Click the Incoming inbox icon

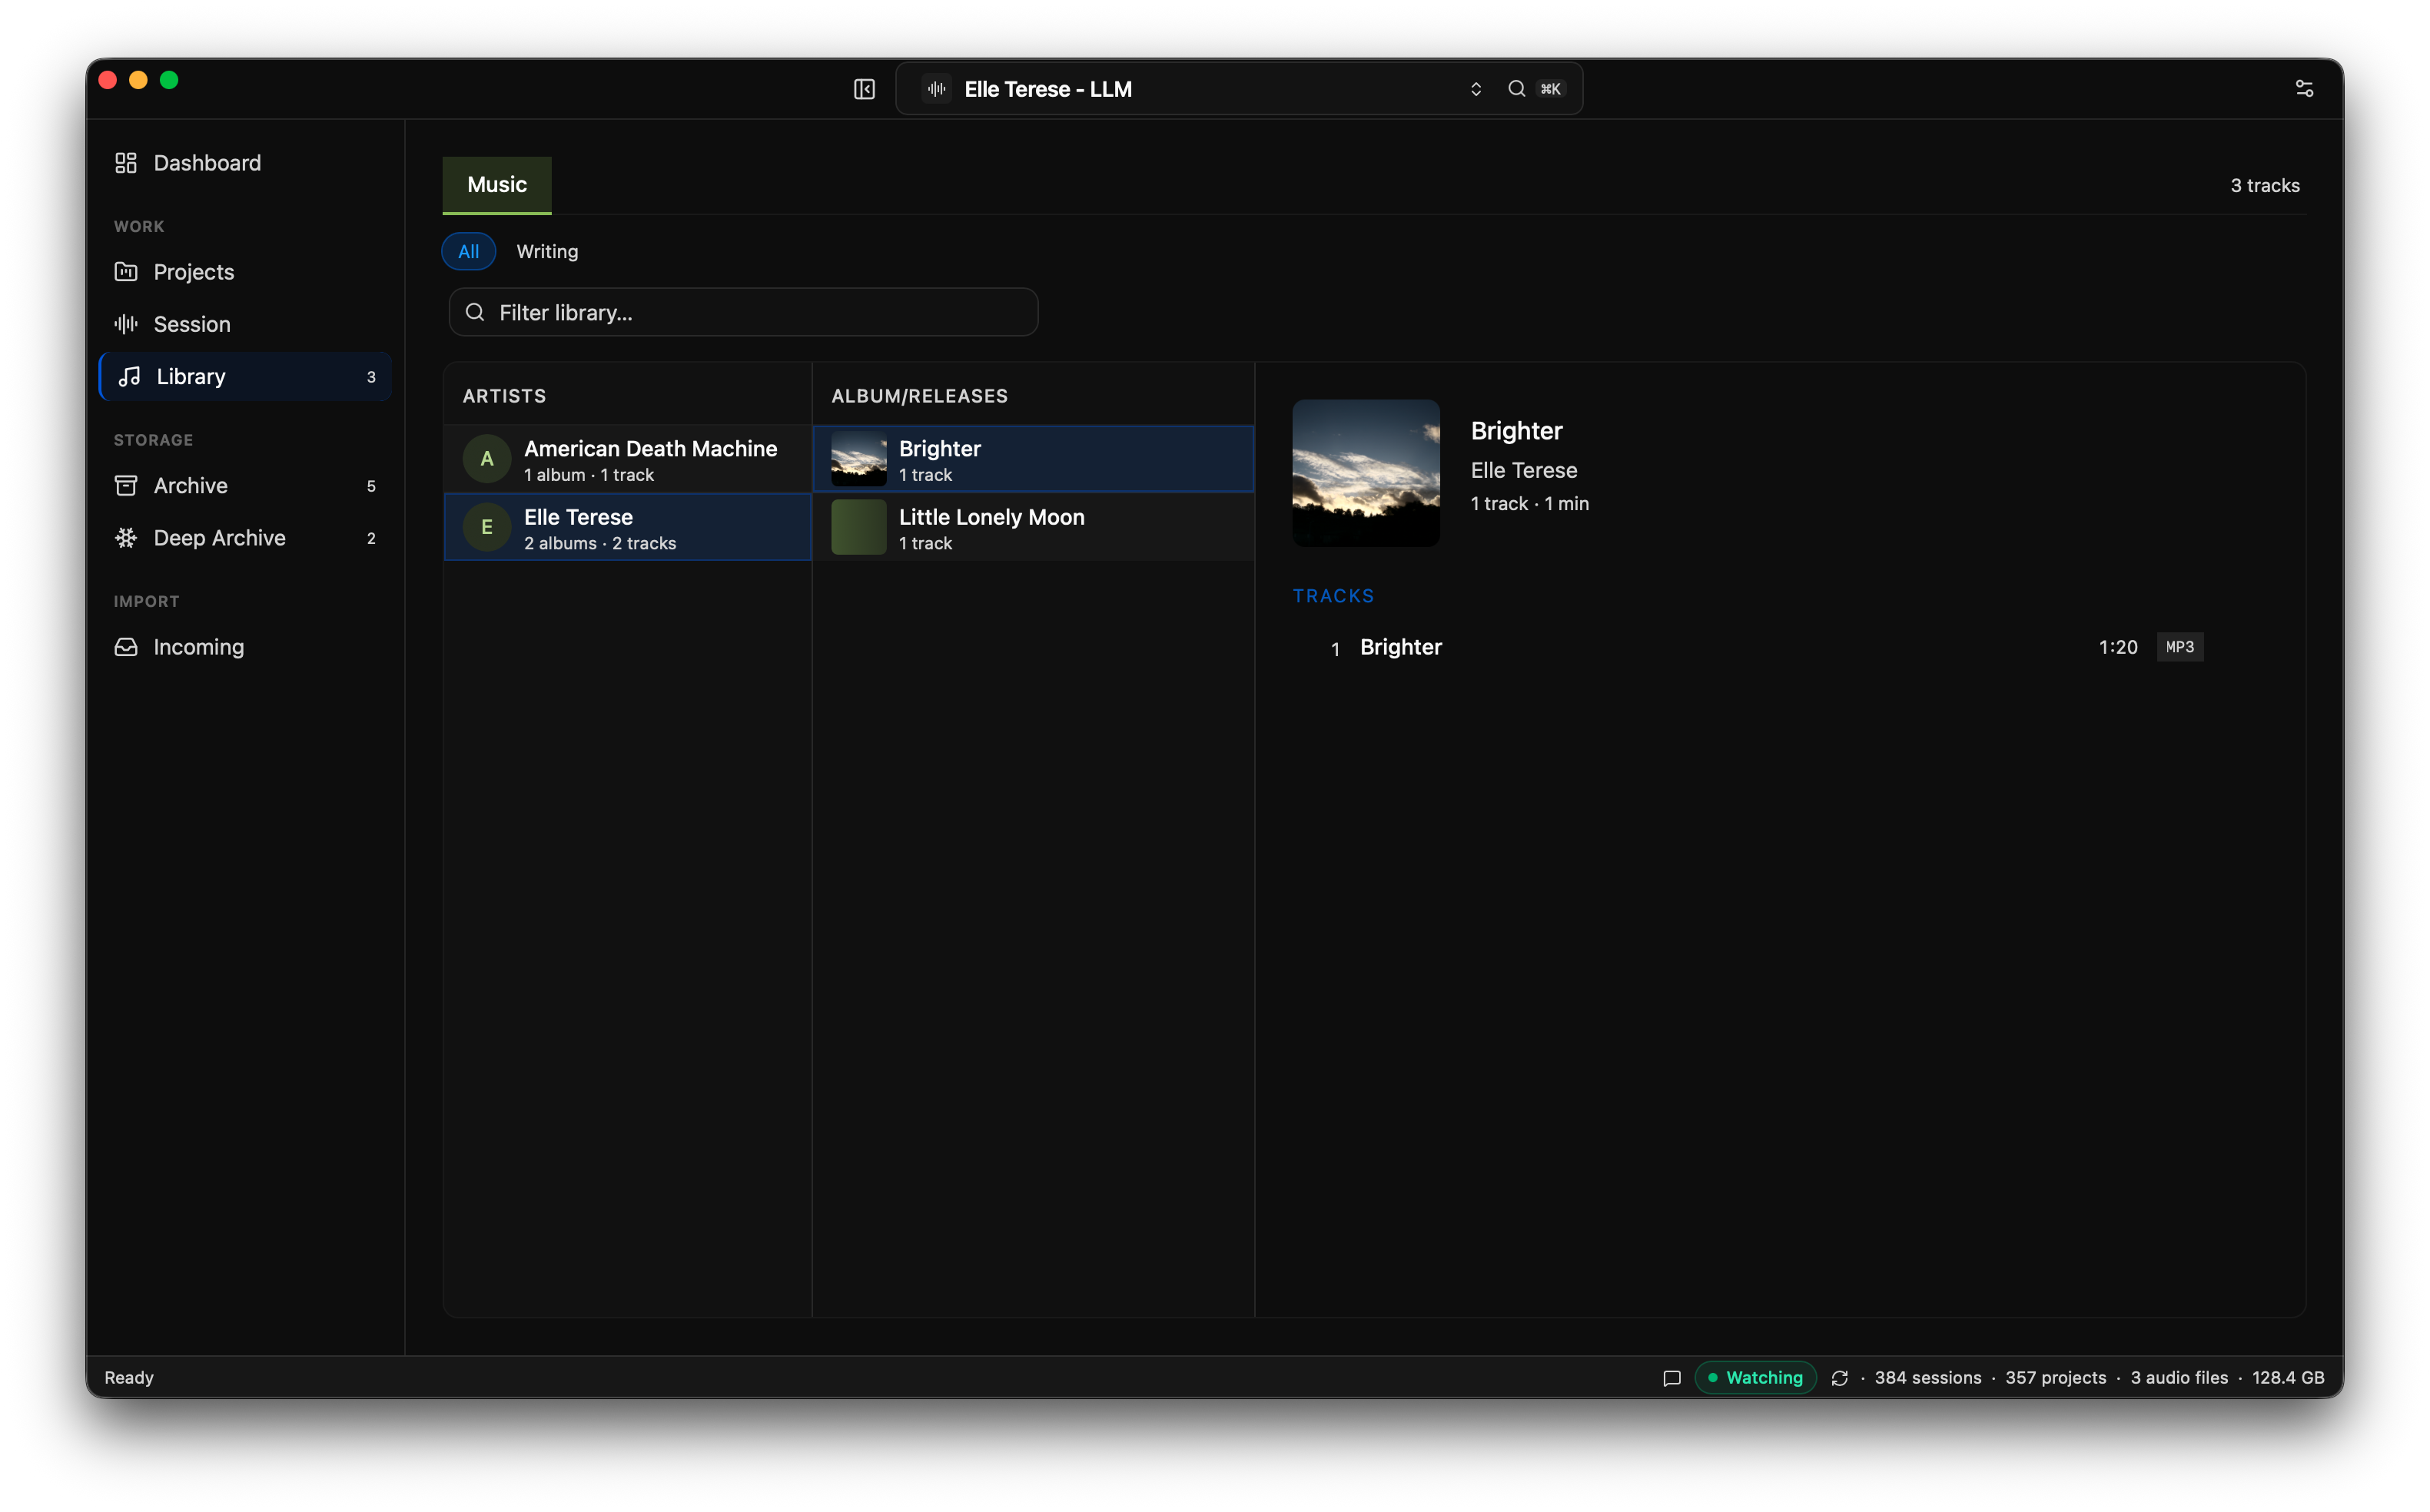pyautogui.click(x=126, y=647)
